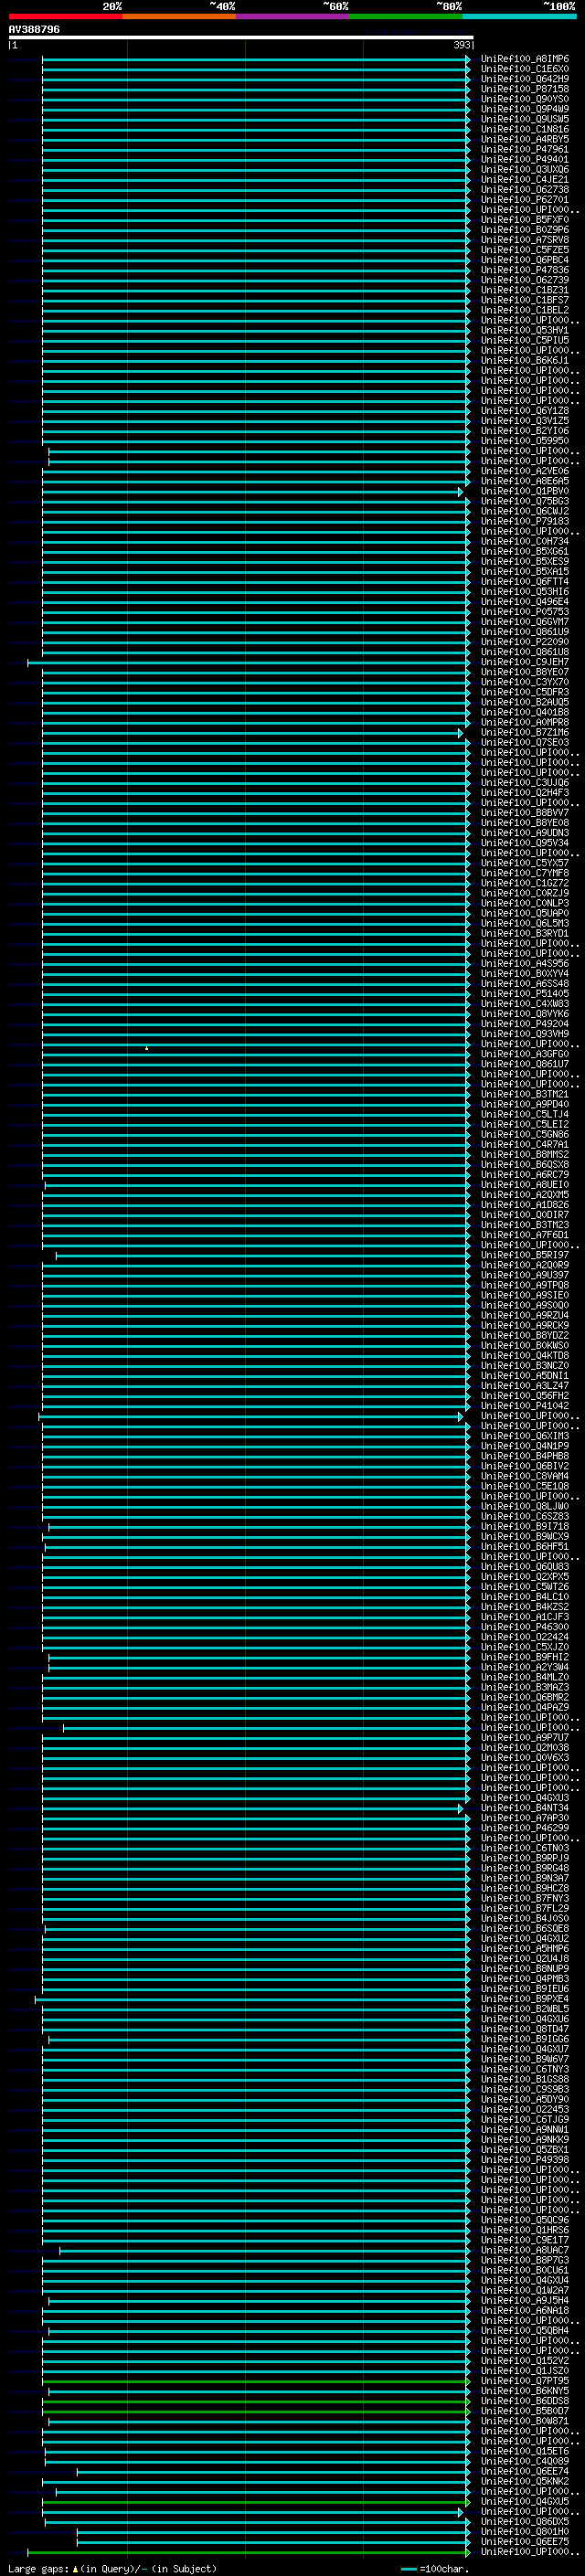
Task: Select the UniRef100_B0W871 label
Action: pos(525,2421)
